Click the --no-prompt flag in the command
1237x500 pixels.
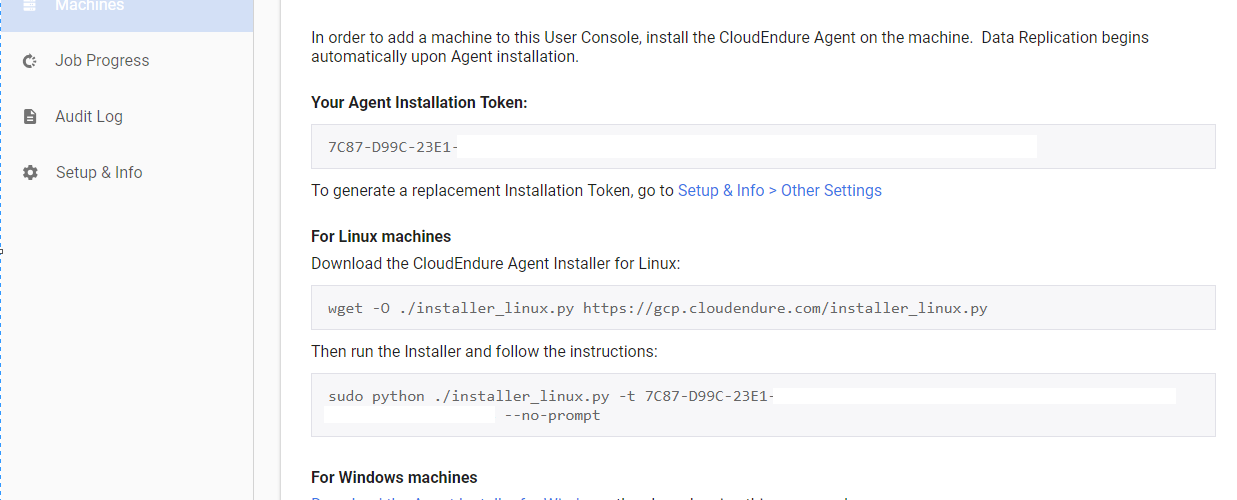pos(552,415)
